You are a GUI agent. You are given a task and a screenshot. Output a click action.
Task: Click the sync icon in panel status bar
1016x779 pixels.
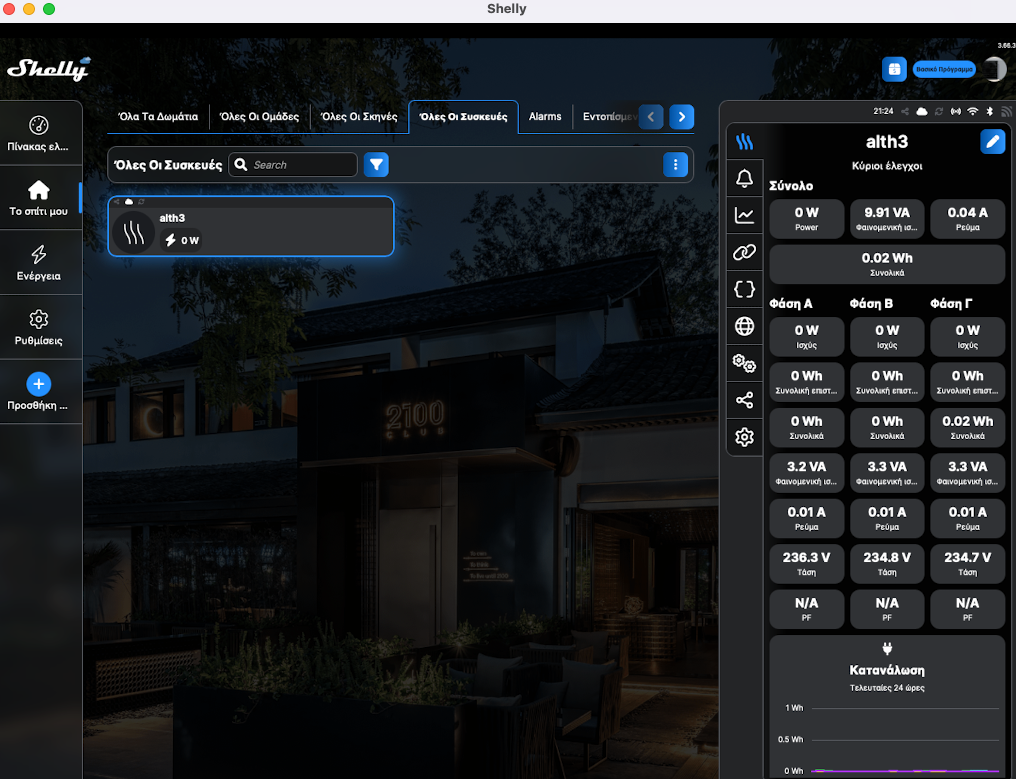(938, 111)
